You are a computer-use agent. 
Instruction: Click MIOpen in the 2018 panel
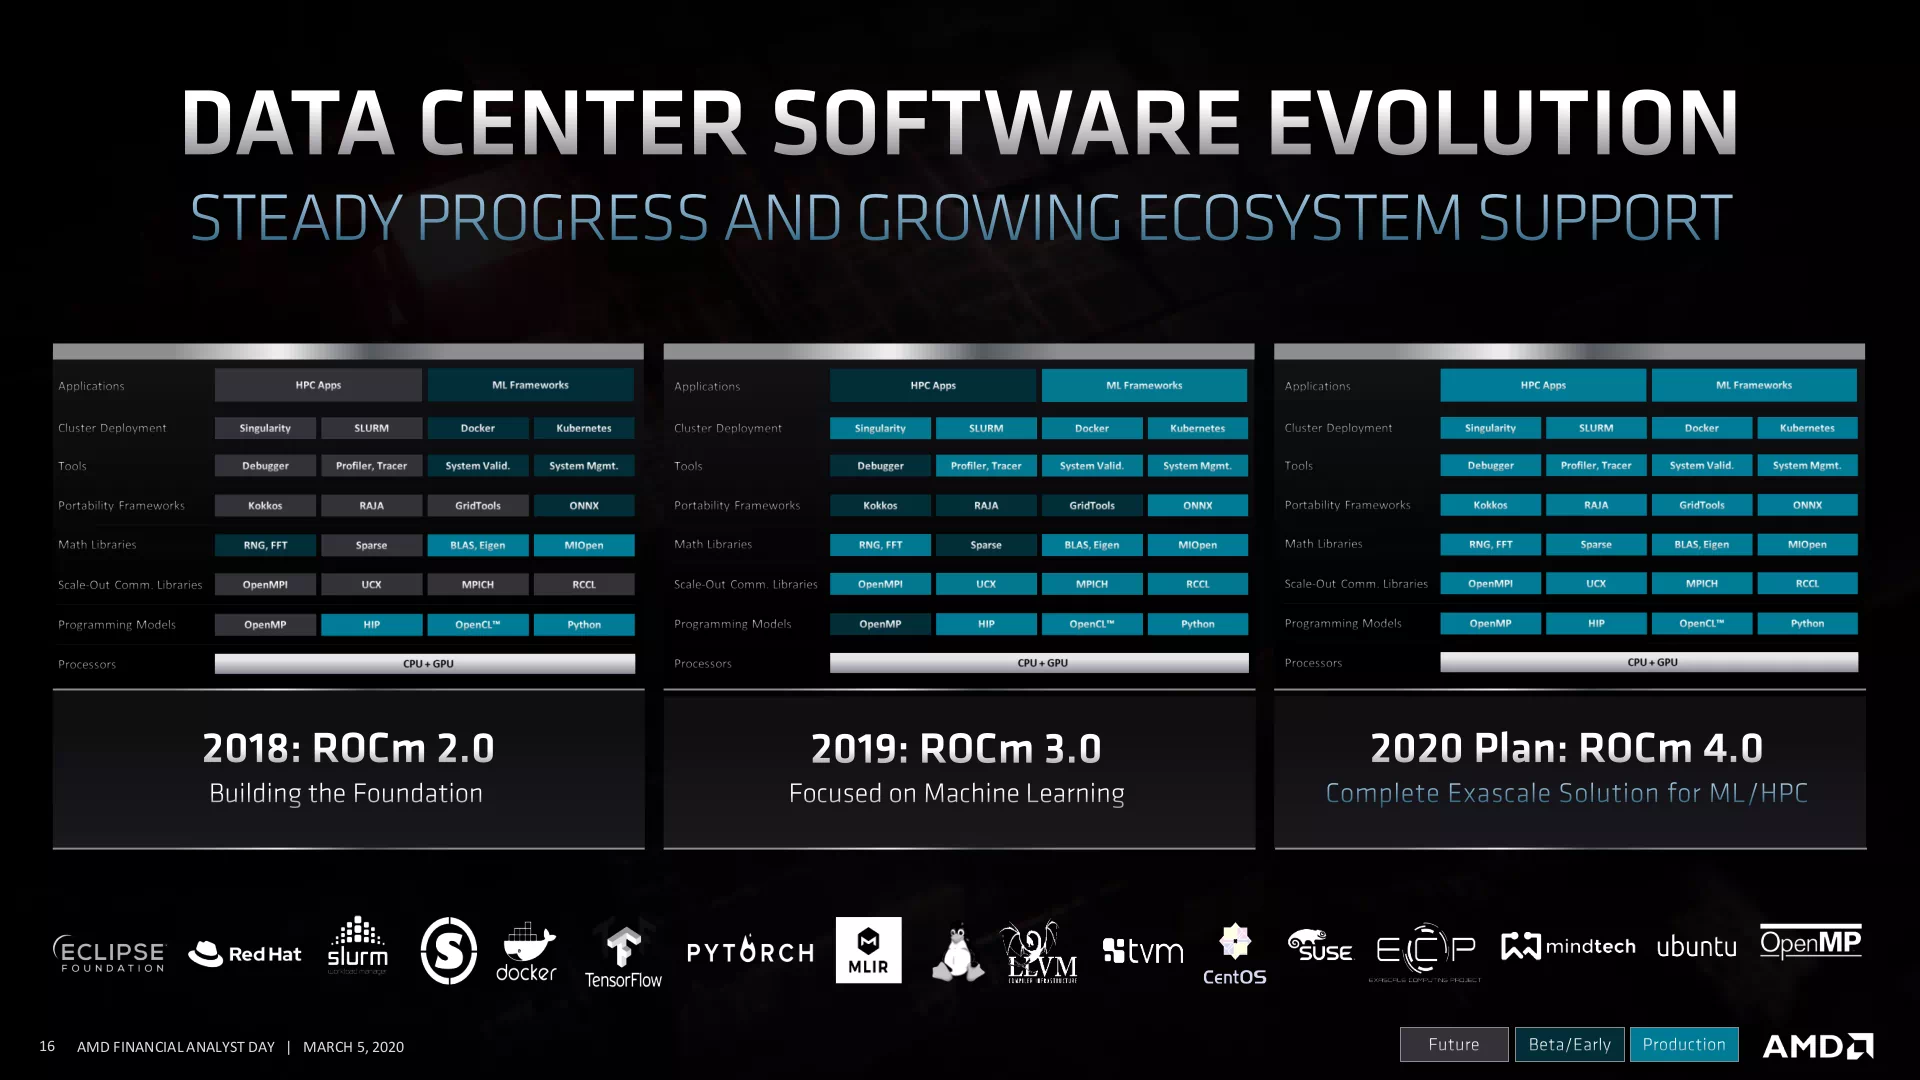584,545
